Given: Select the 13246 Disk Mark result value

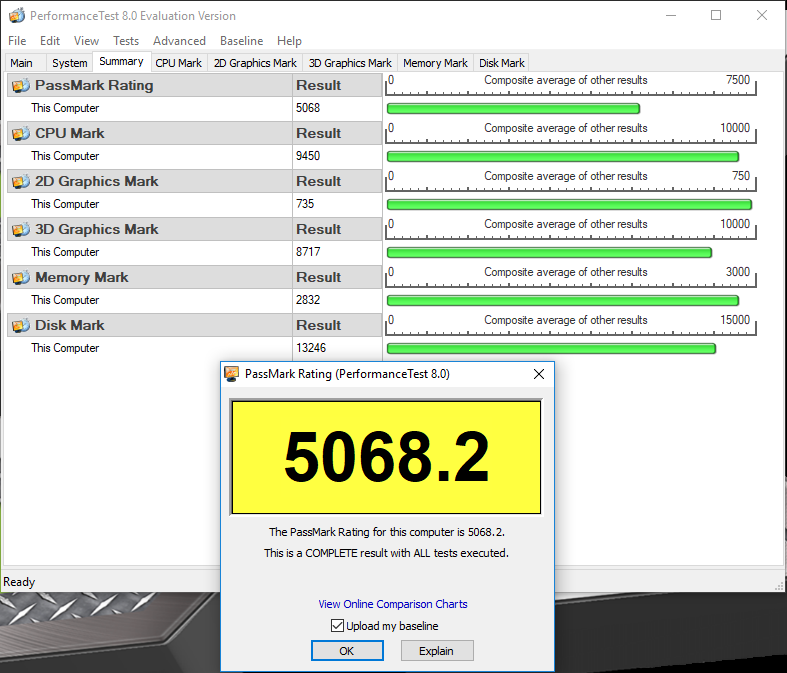Looking at the screenshot, I should (x=311, y=348).
